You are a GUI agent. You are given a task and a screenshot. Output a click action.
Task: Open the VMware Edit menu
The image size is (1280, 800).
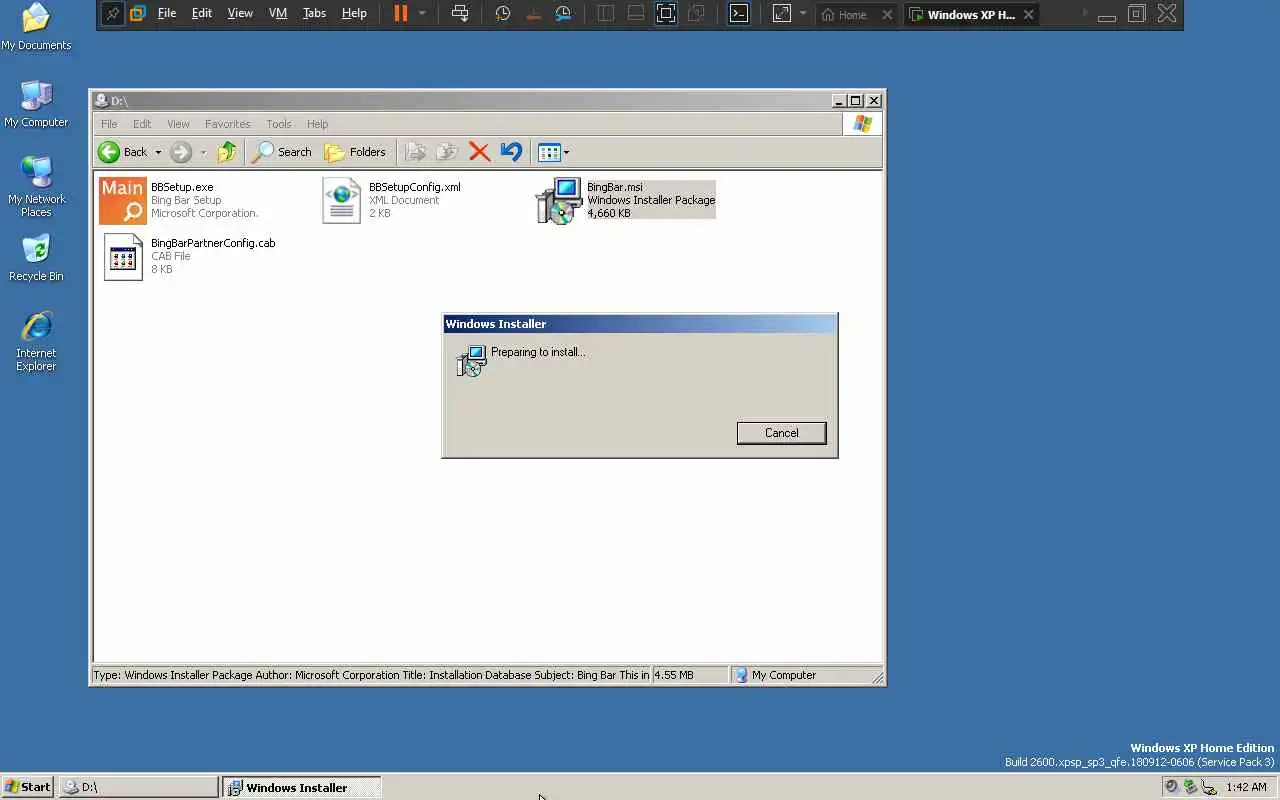click(202, 14)
